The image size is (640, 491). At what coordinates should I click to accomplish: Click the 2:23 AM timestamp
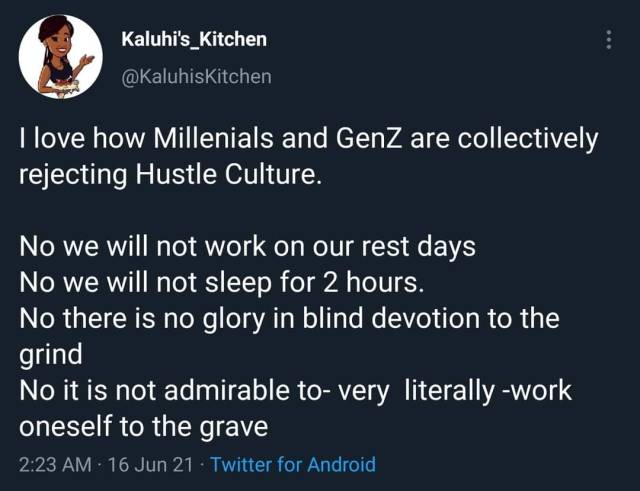point(56,464)
